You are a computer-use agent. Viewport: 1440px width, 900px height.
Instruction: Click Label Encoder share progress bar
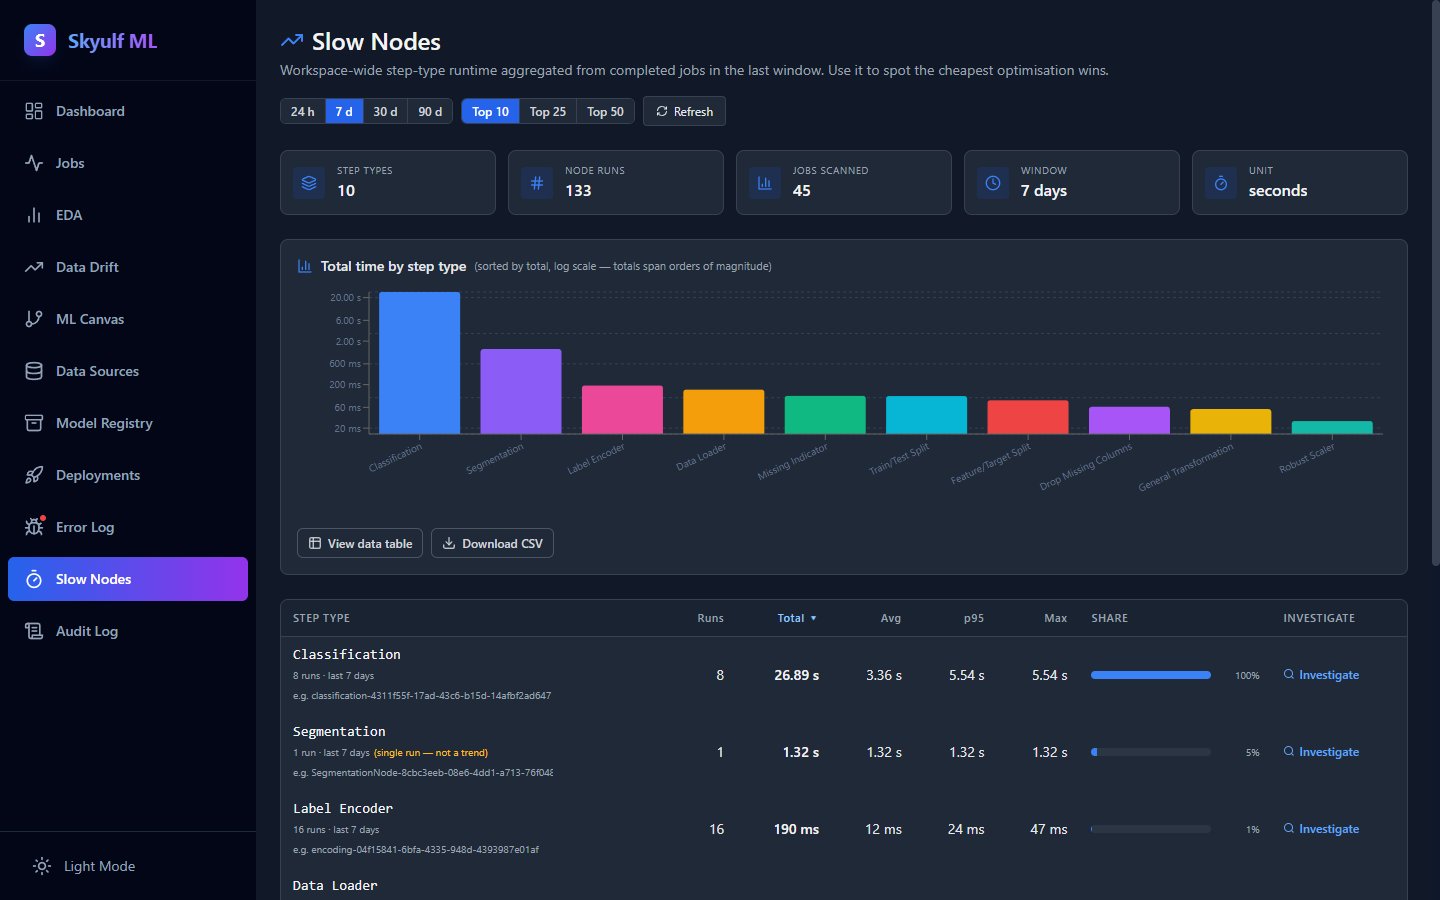click(1151, 829)
